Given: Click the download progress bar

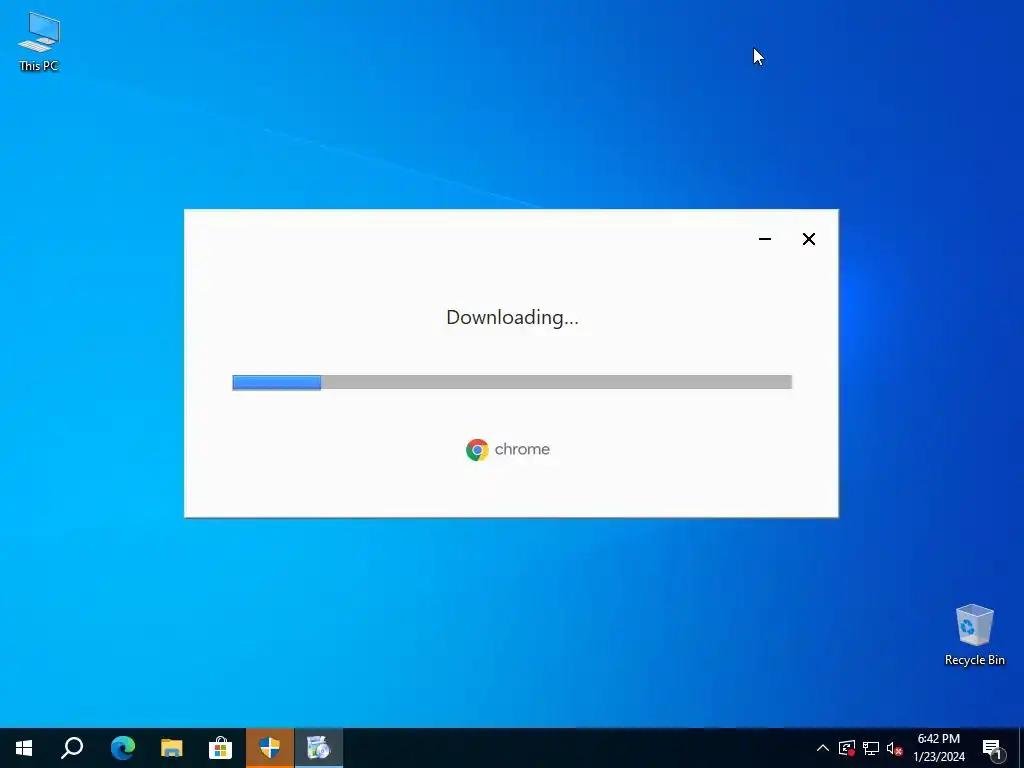Looking at the screenshot, I should [512, 382].
